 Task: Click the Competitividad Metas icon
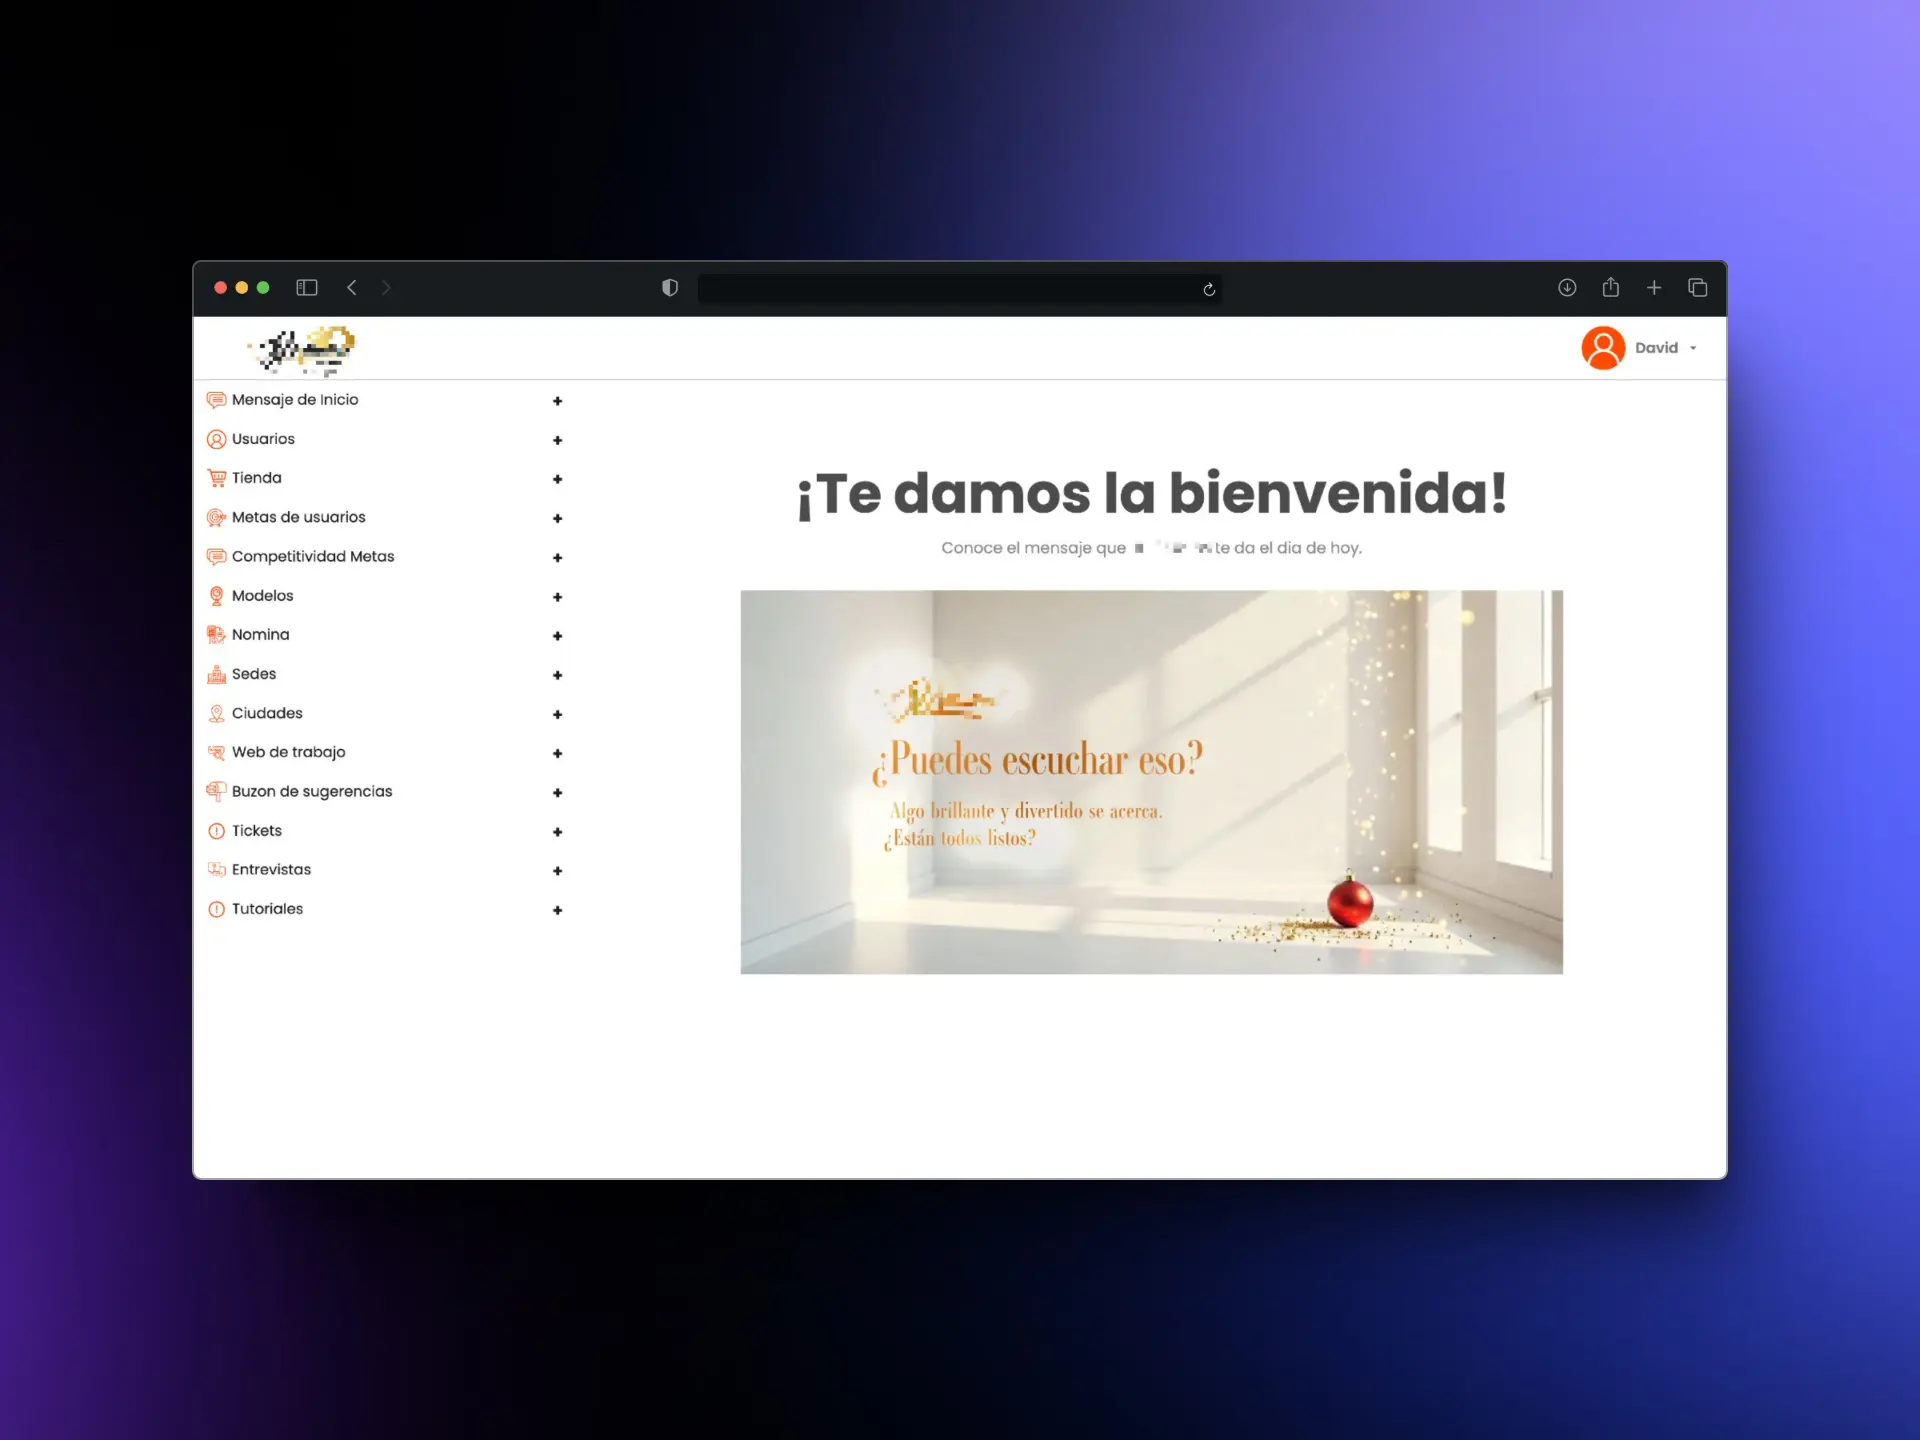click(x=216, y=556)
